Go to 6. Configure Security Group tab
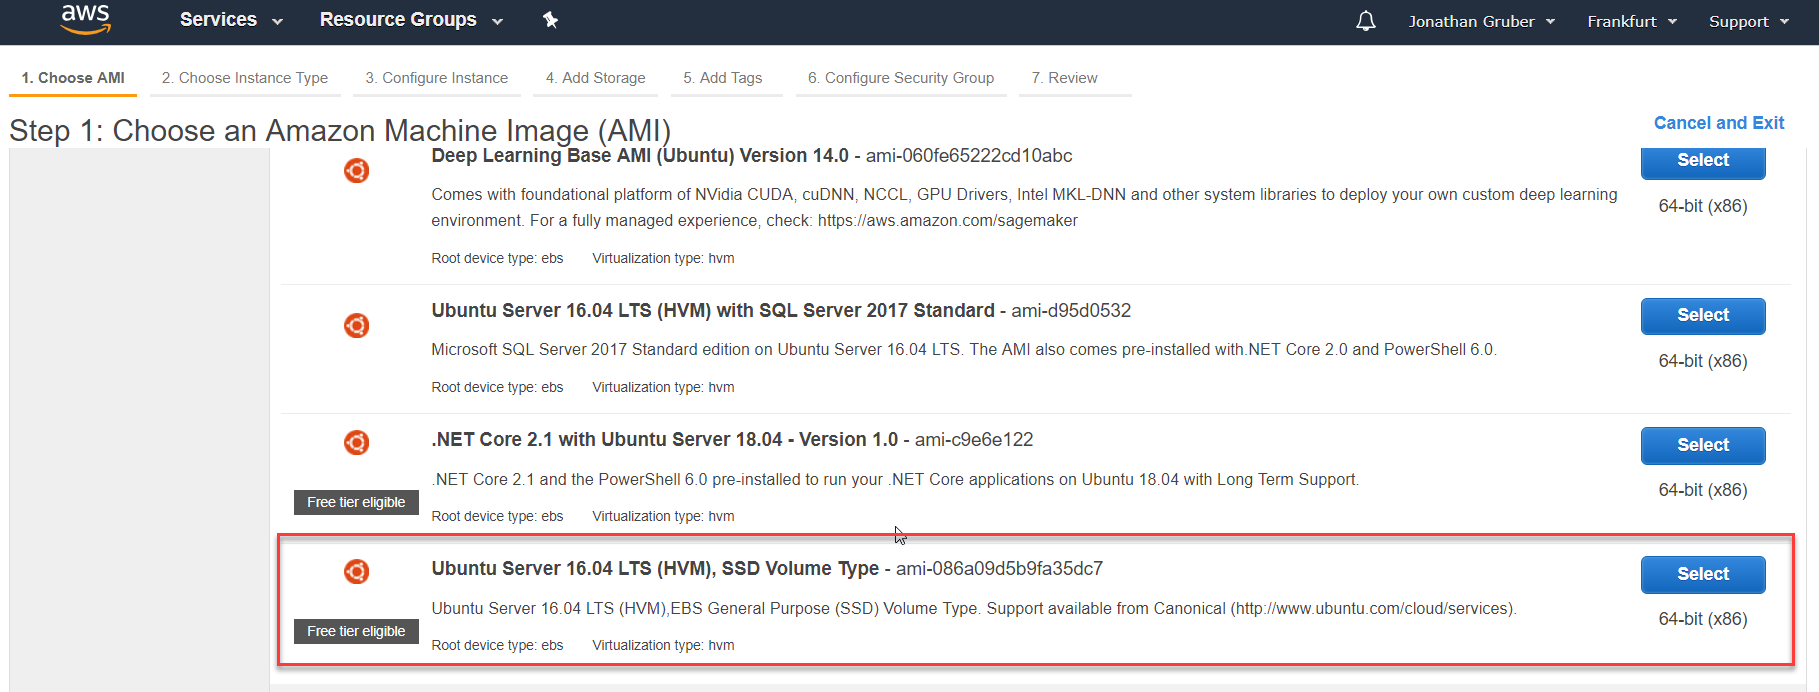Screen dimensions: 1819x692 (x=901, y=78)
